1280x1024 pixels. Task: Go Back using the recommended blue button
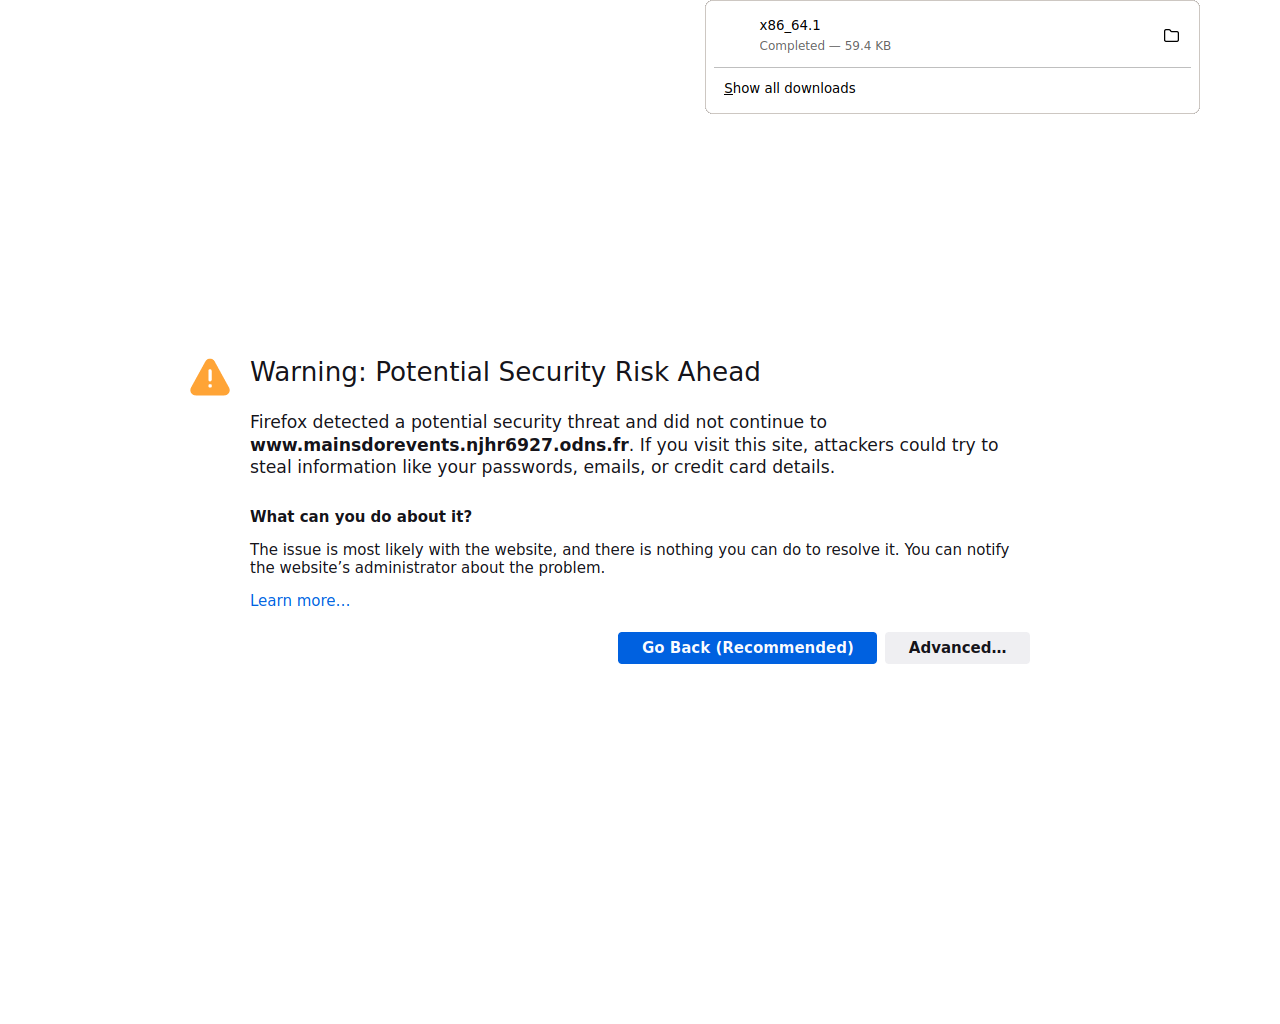[x=747, y=648]
